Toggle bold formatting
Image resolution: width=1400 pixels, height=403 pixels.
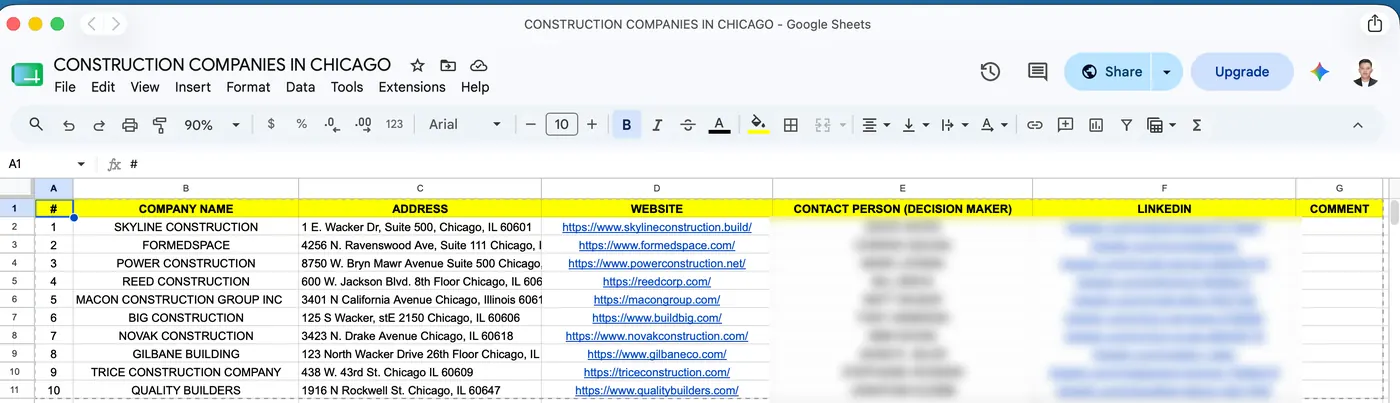[627, 125]
